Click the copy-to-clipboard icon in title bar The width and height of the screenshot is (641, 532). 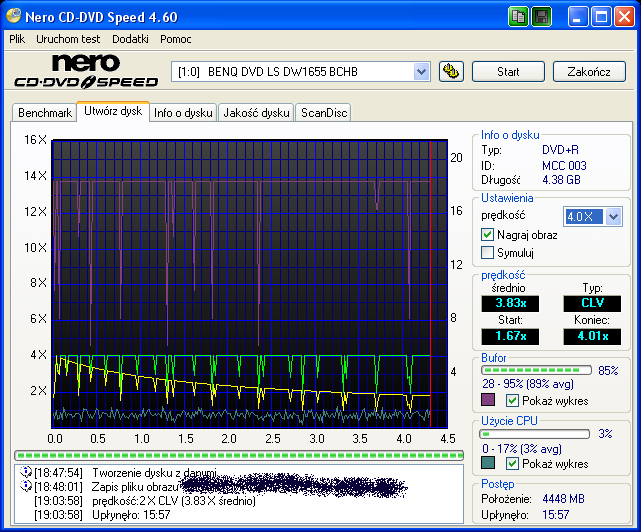[x=518, y=17]
